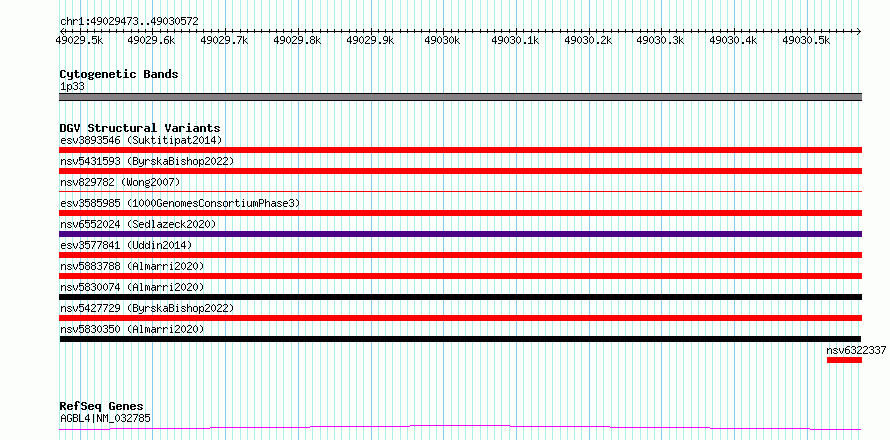The height and width of the screenshot is (440, 890).
Task: Select the red bar under esv3893546
Action: 460,150
